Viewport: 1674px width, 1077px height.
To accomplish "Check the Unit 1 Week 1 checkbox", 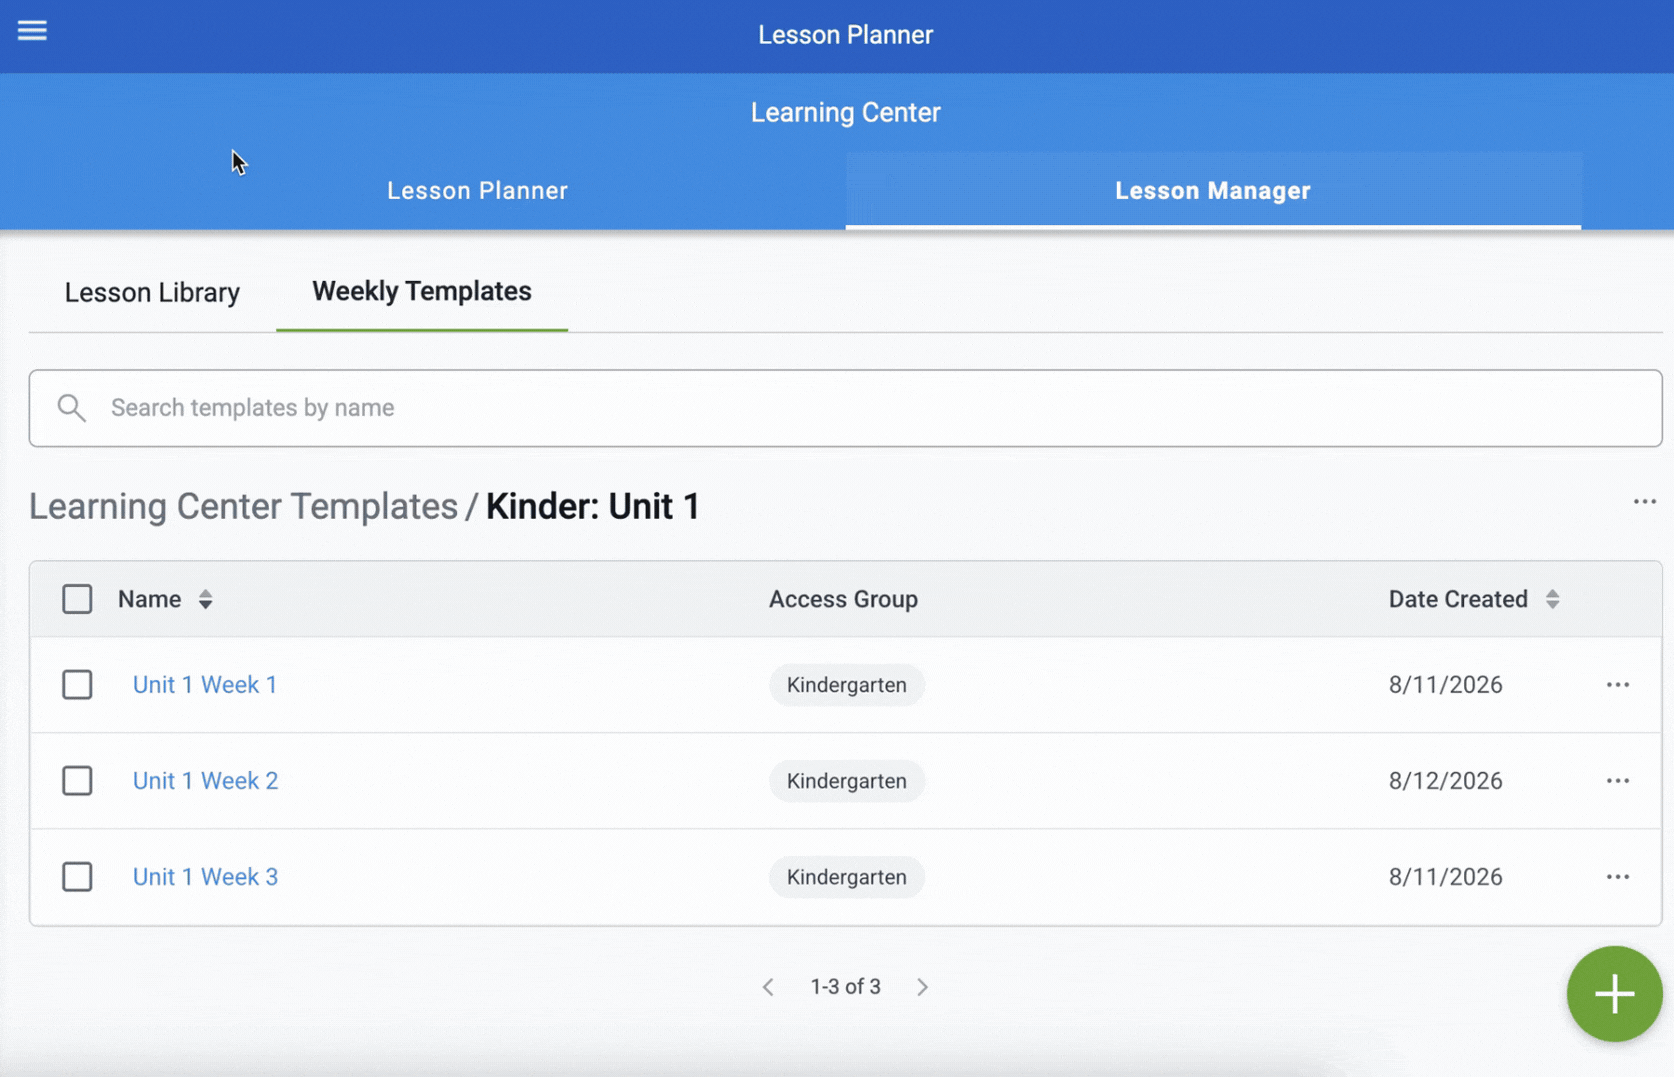I will tap(77, 685).
